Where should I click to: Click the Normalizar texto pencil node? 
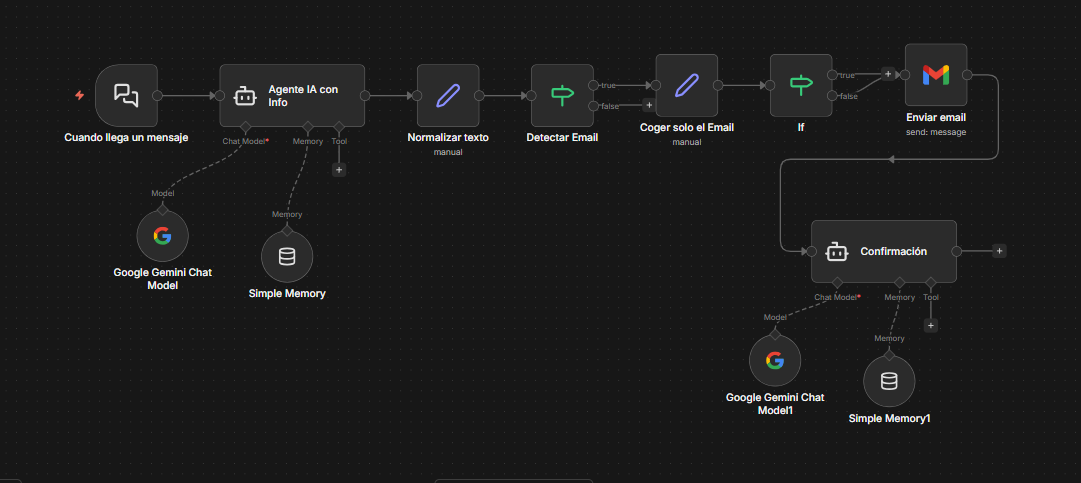pos(448,96)
